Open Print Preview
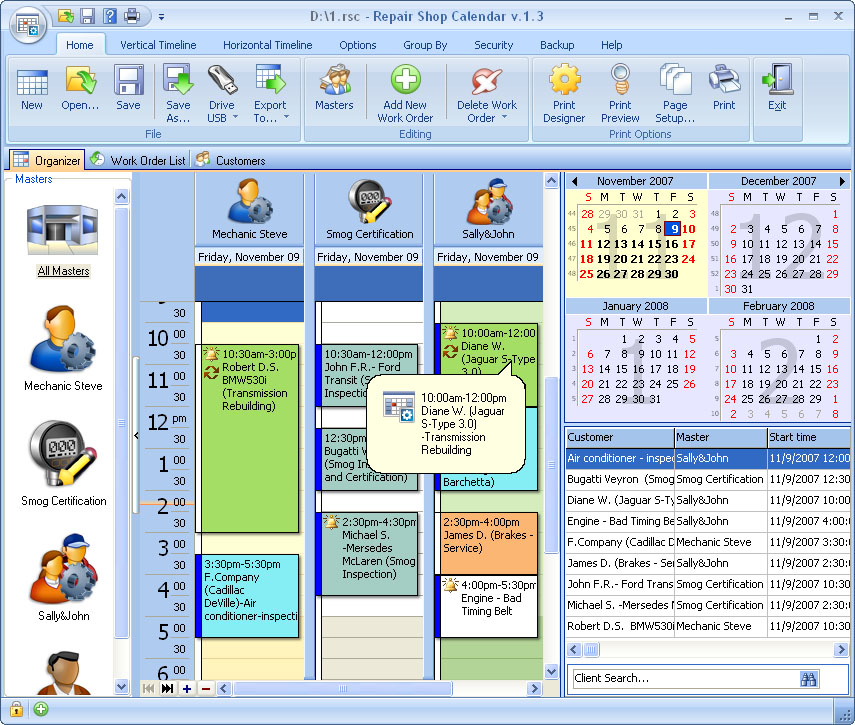The width and height of the screenshot is (855, 725). point(620,90)
